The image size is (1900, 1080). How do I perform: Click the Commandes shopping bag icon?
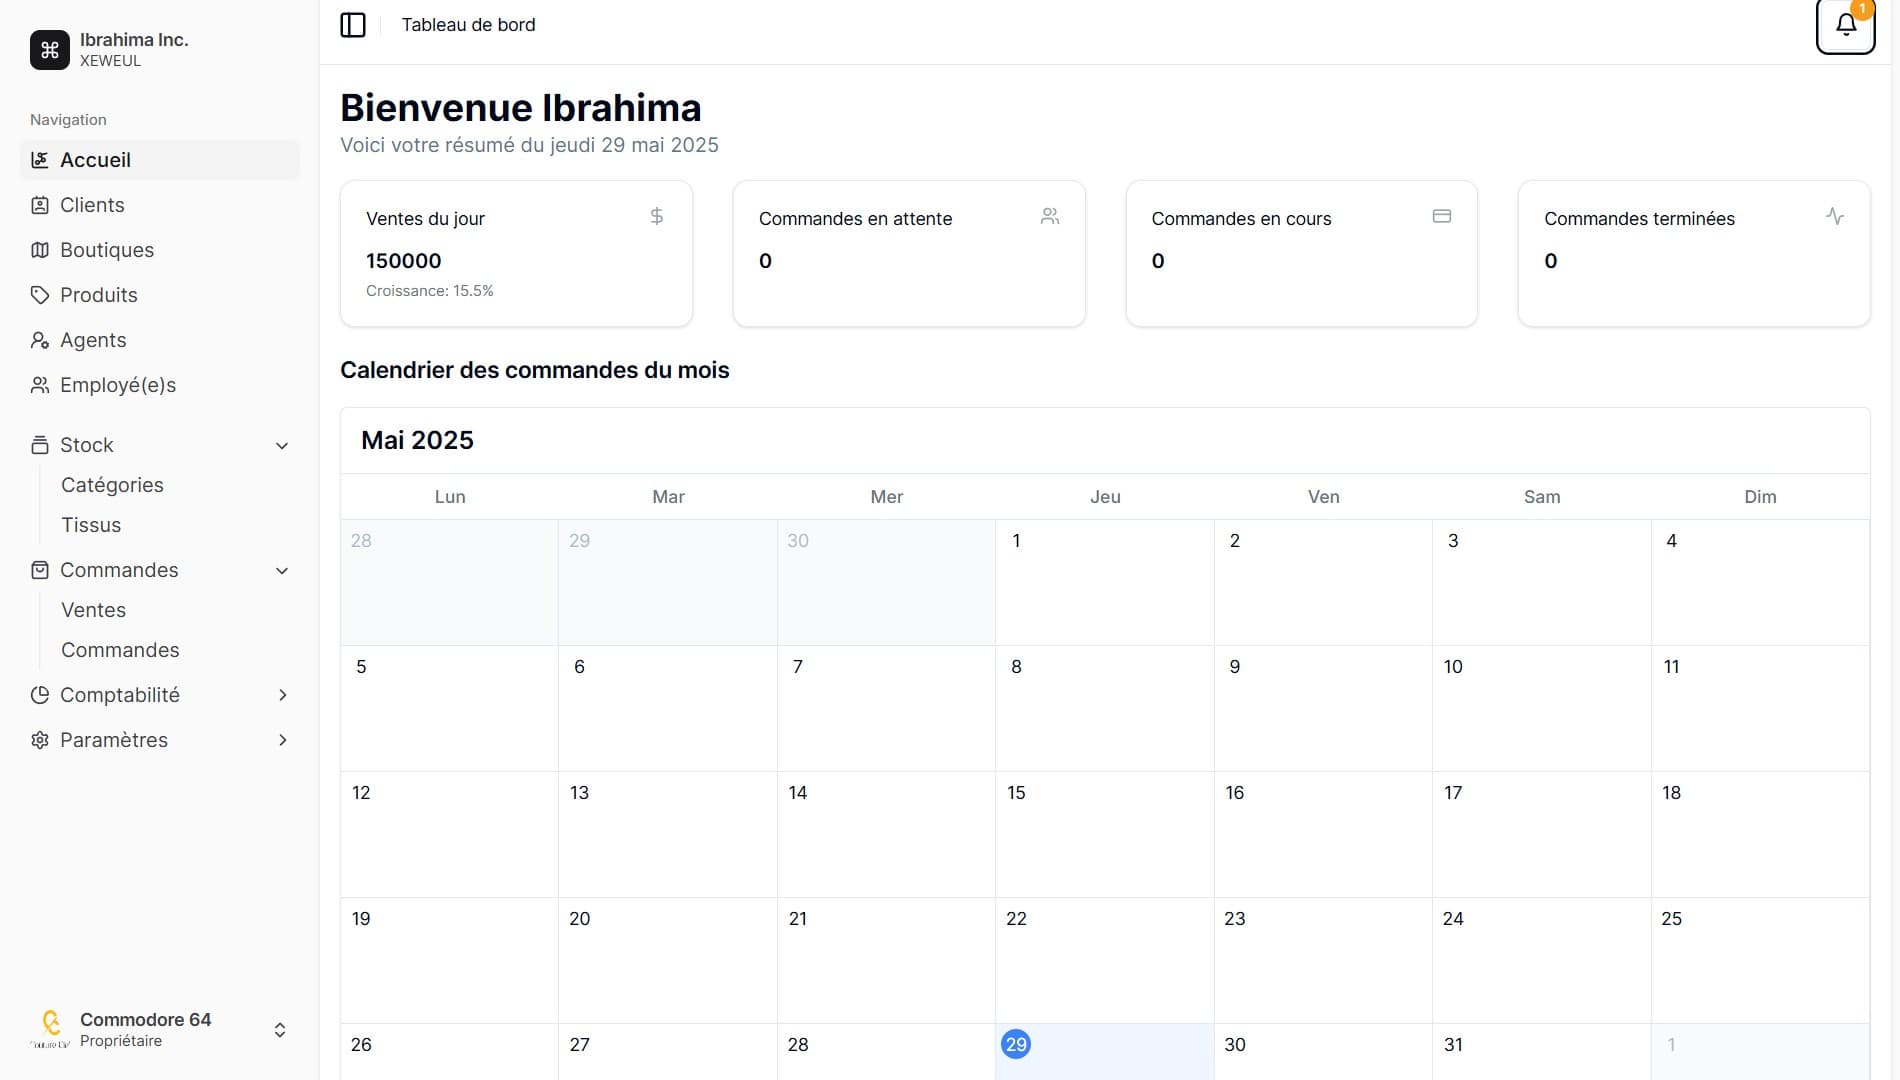click(x=40, y=570)
